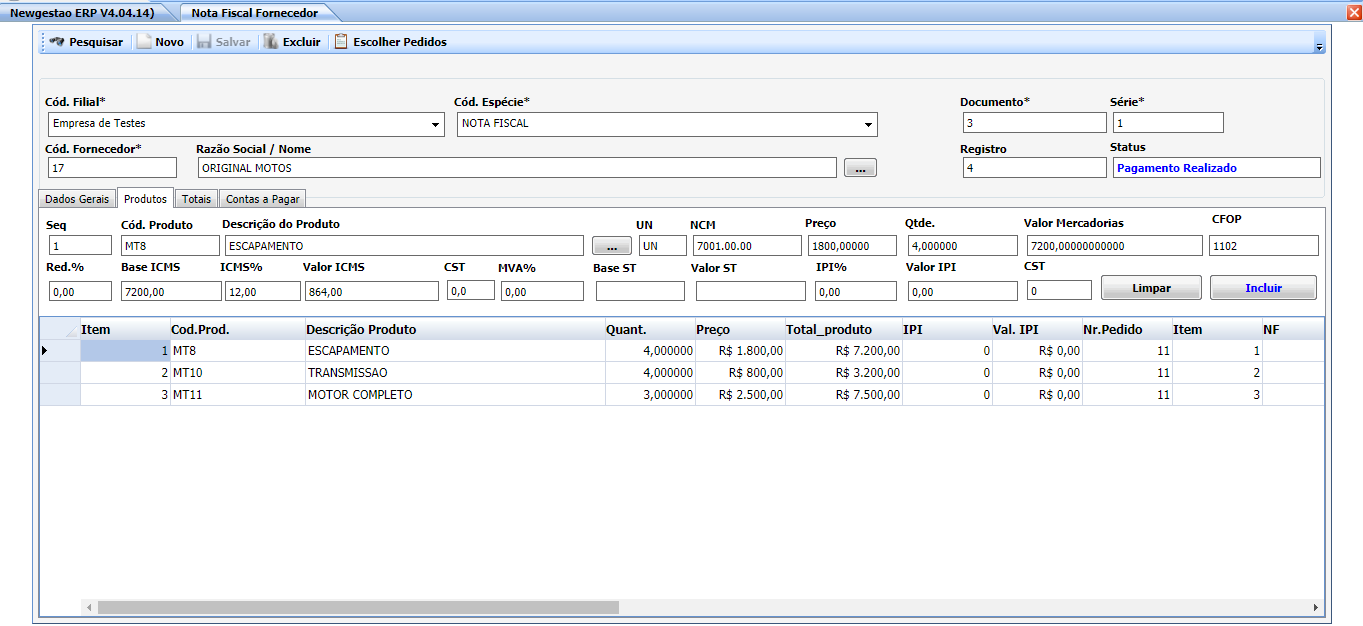Expand the Cód. Espécie dropdown
The image size is (1363, 626).
(x=869, y=125)
